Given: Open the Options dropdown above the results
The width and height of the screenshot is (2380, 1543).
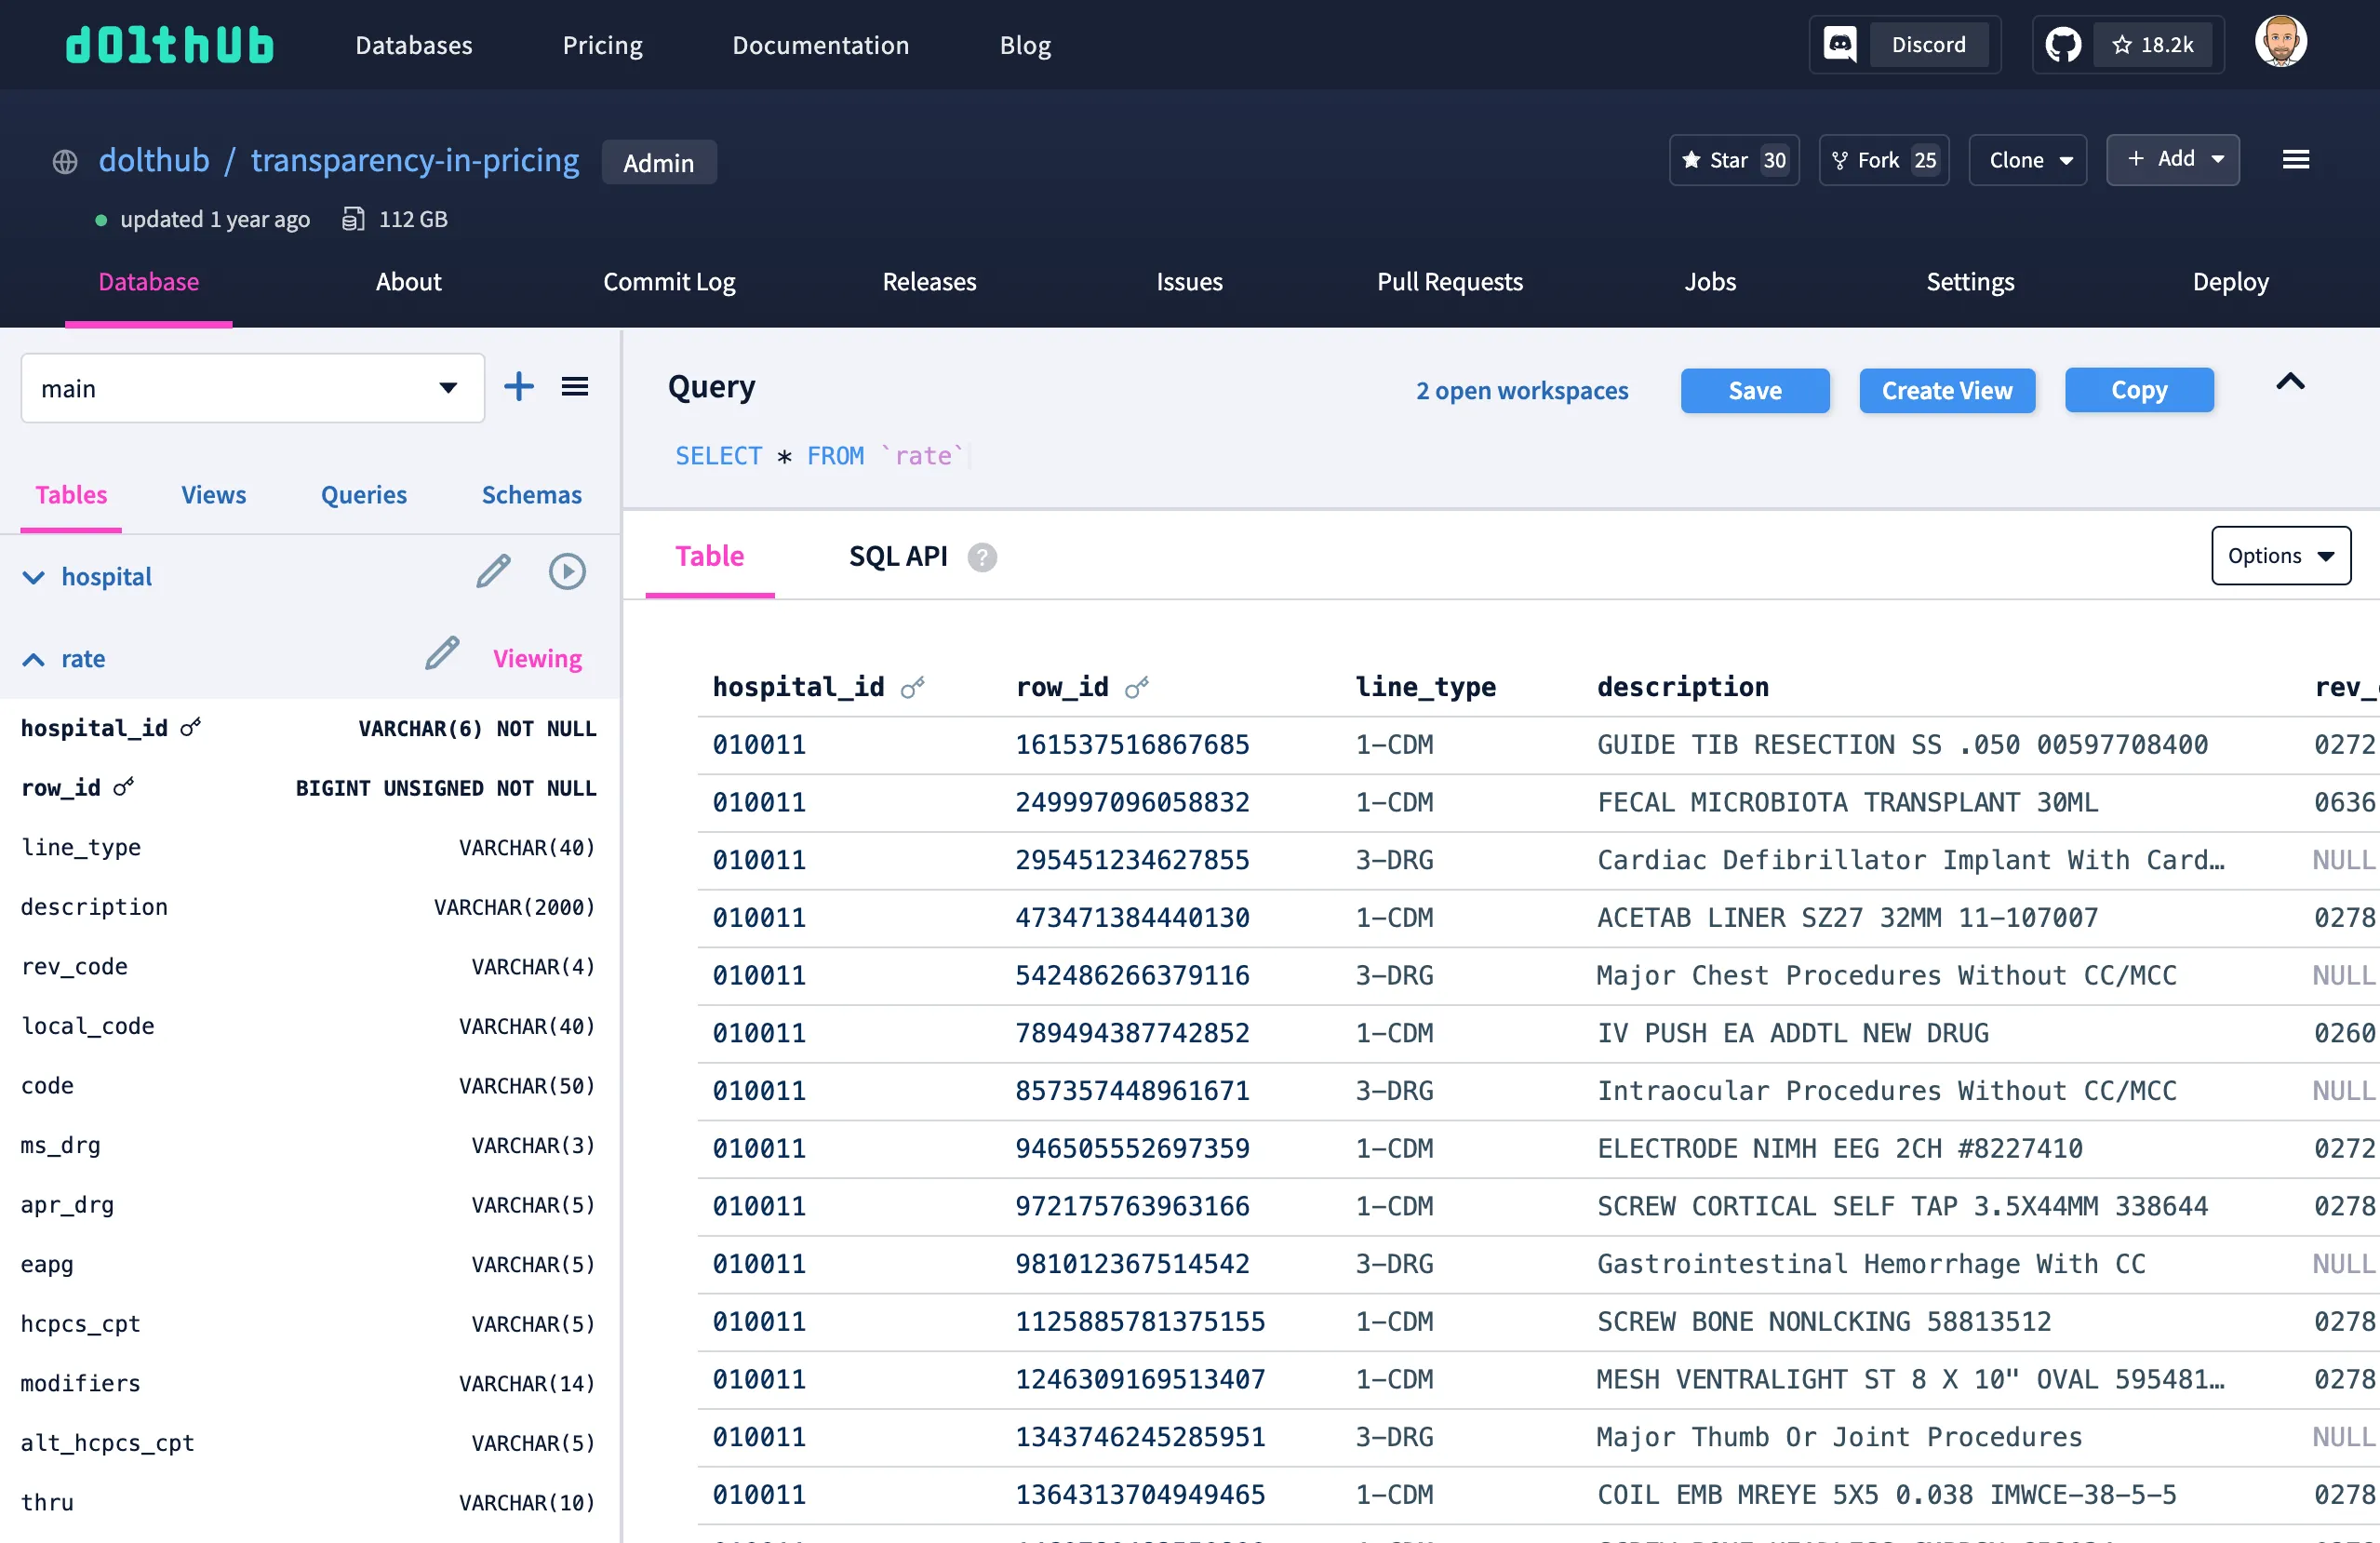Looking at the screenshot, I should [2281, 555].
